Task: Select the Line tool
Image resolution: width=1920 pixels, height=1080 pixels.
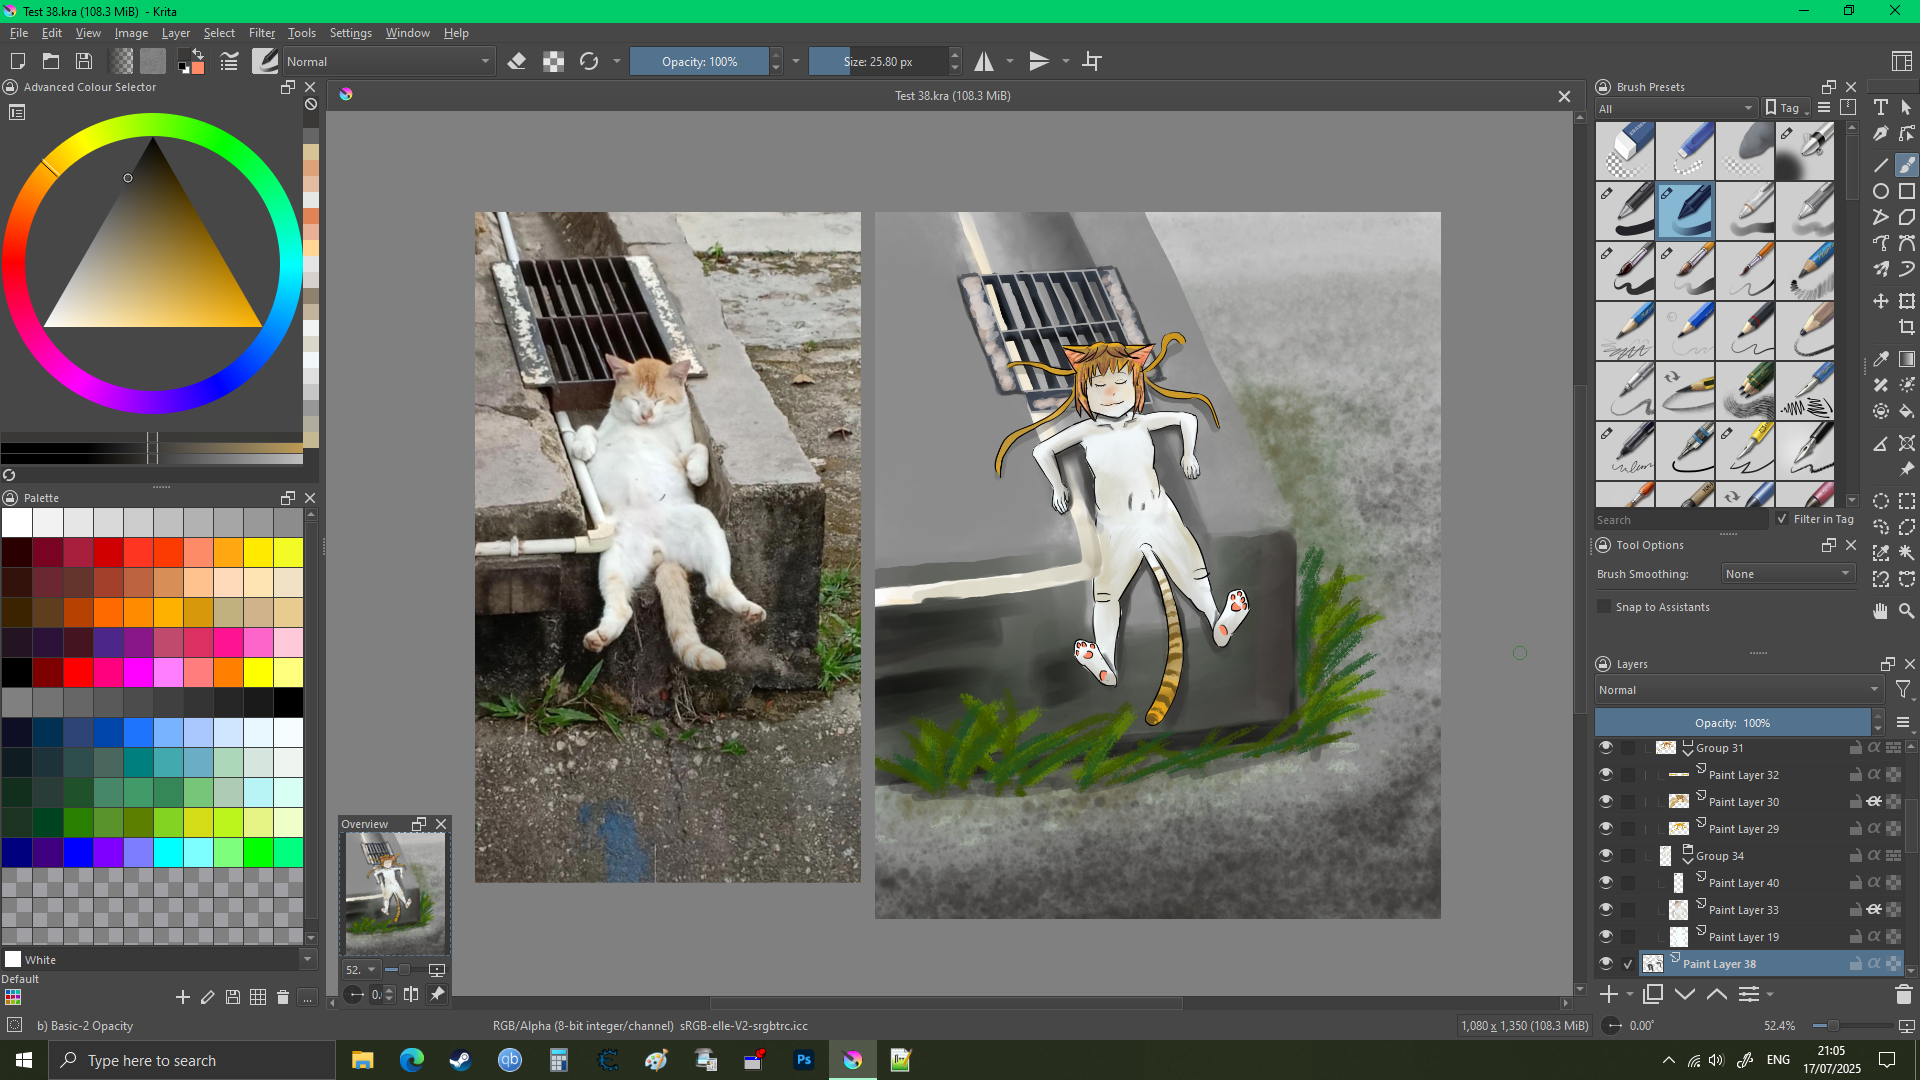Action: coord(1881,164)
